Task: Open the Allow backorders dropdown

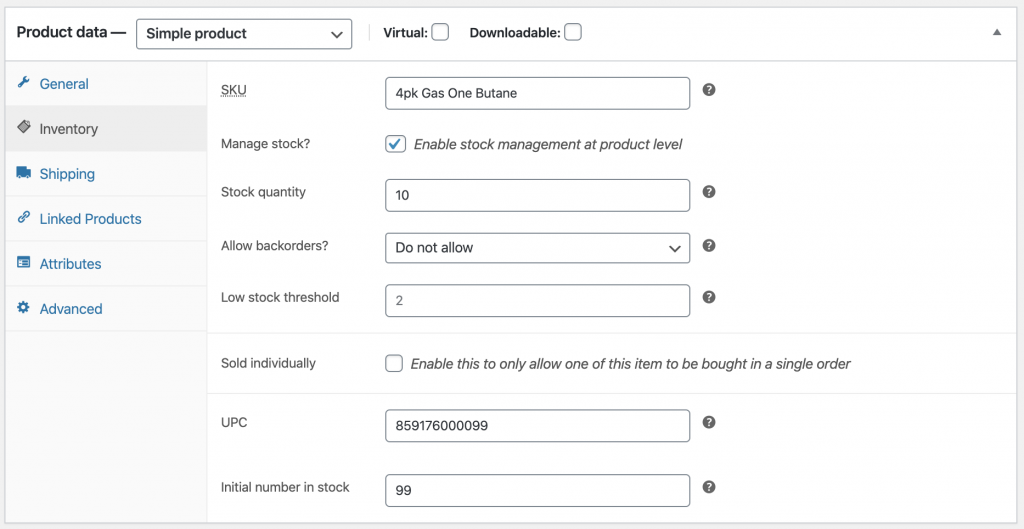Action: point(537,248)
